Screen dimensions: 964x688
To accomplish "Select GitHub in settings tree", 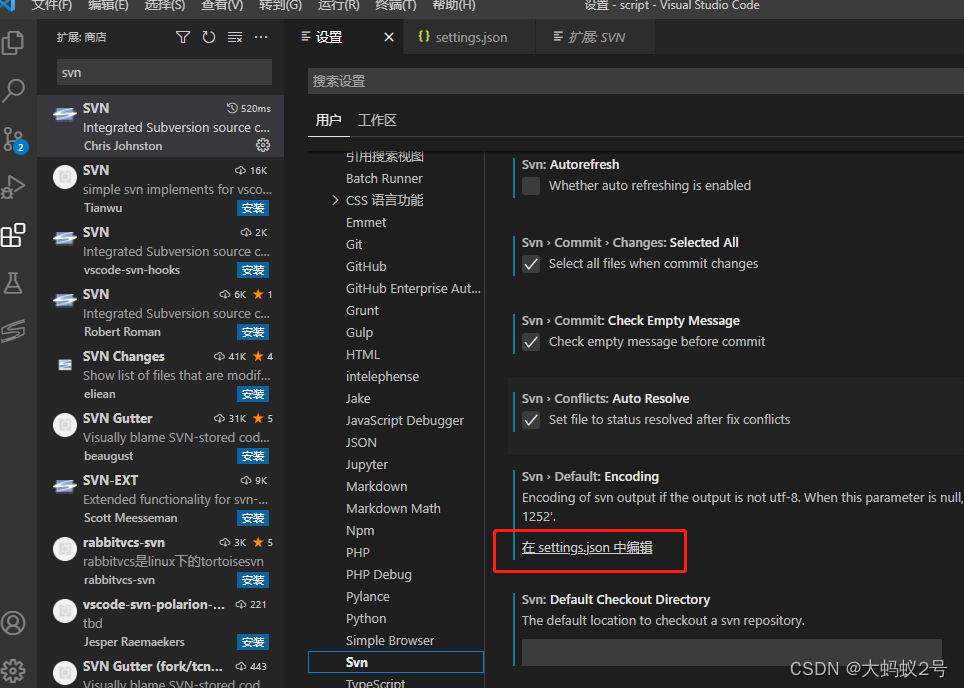I will click(x=366, y=267).
